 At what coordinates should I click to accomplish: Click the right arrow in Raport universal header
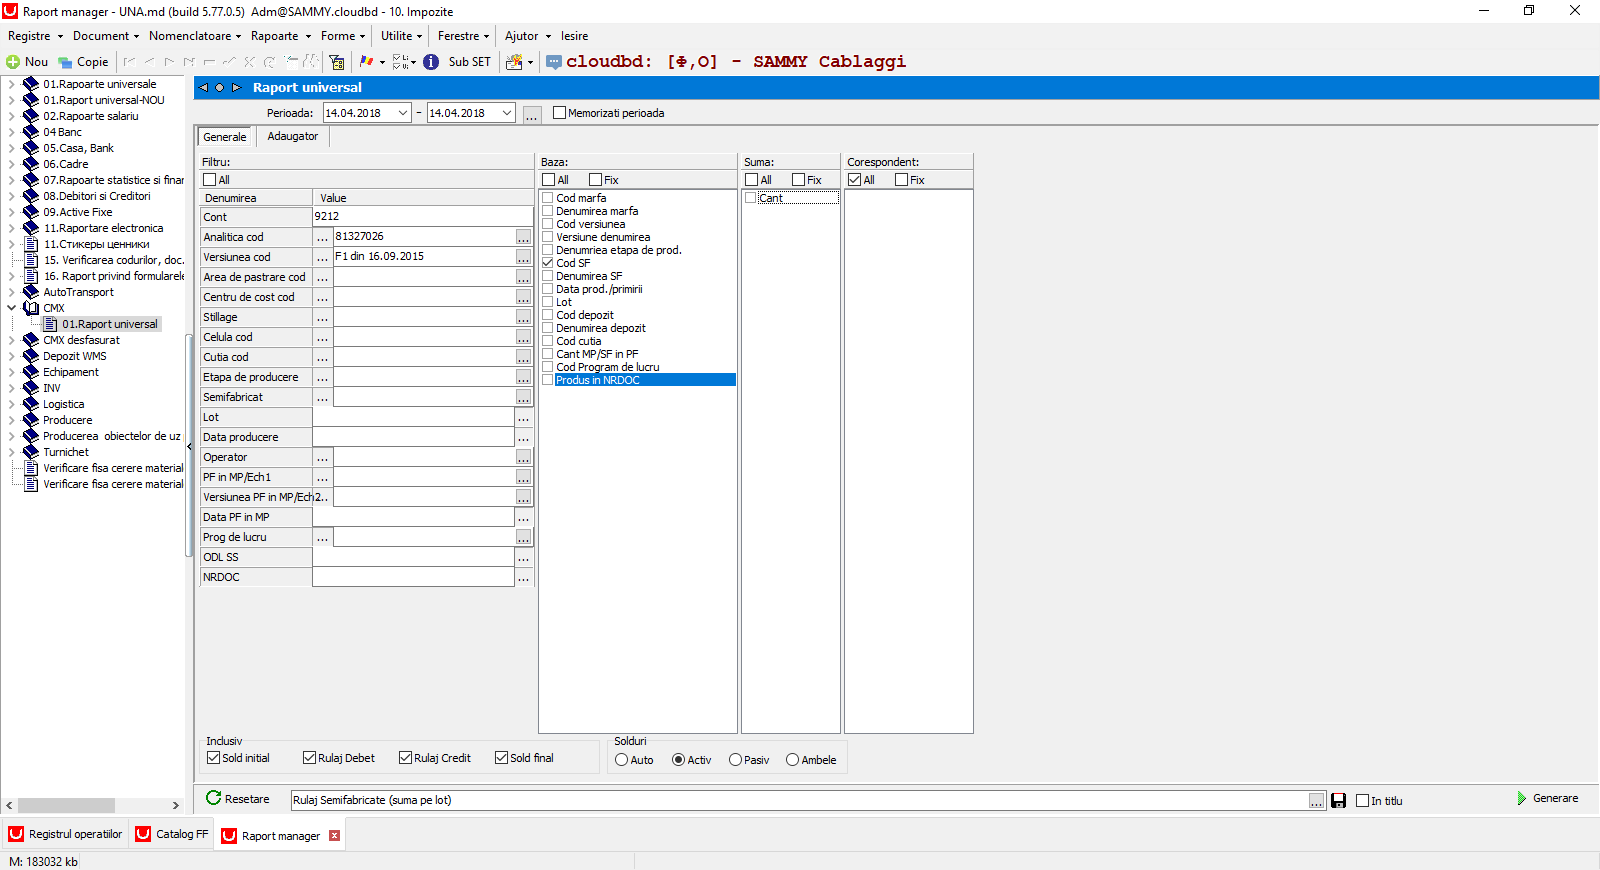(x=237, y=87)
